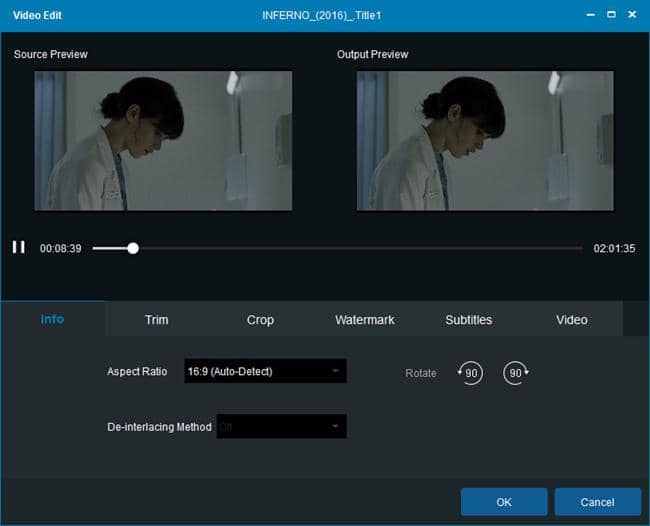
Task: Go to the Watermark tab
Action: [364, 320]
